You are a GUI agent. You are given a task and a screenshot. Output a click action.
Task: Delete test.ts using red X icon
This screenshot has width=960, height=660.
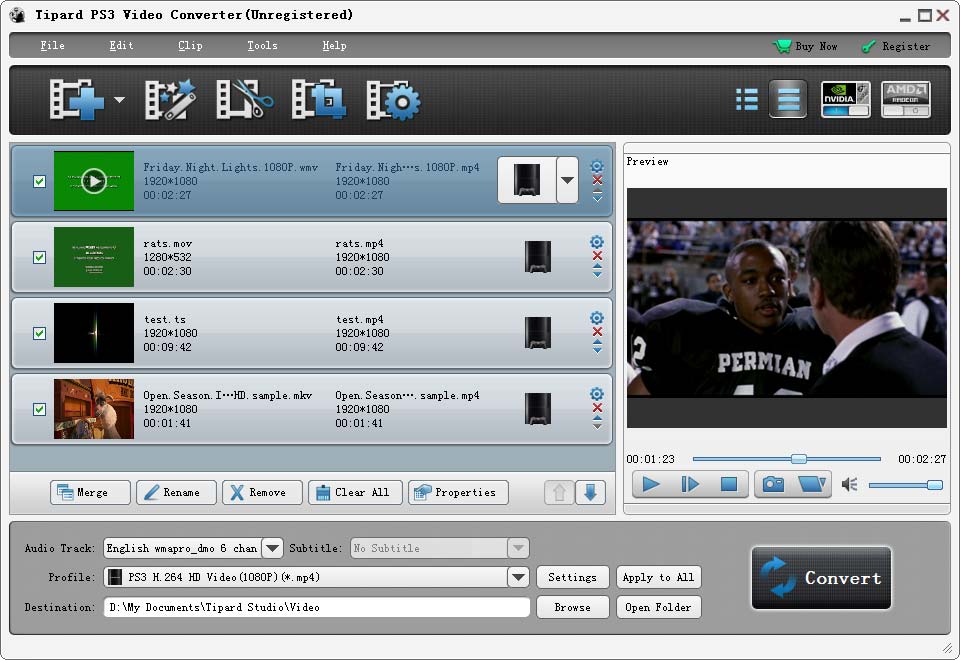[x=597, y=332]
